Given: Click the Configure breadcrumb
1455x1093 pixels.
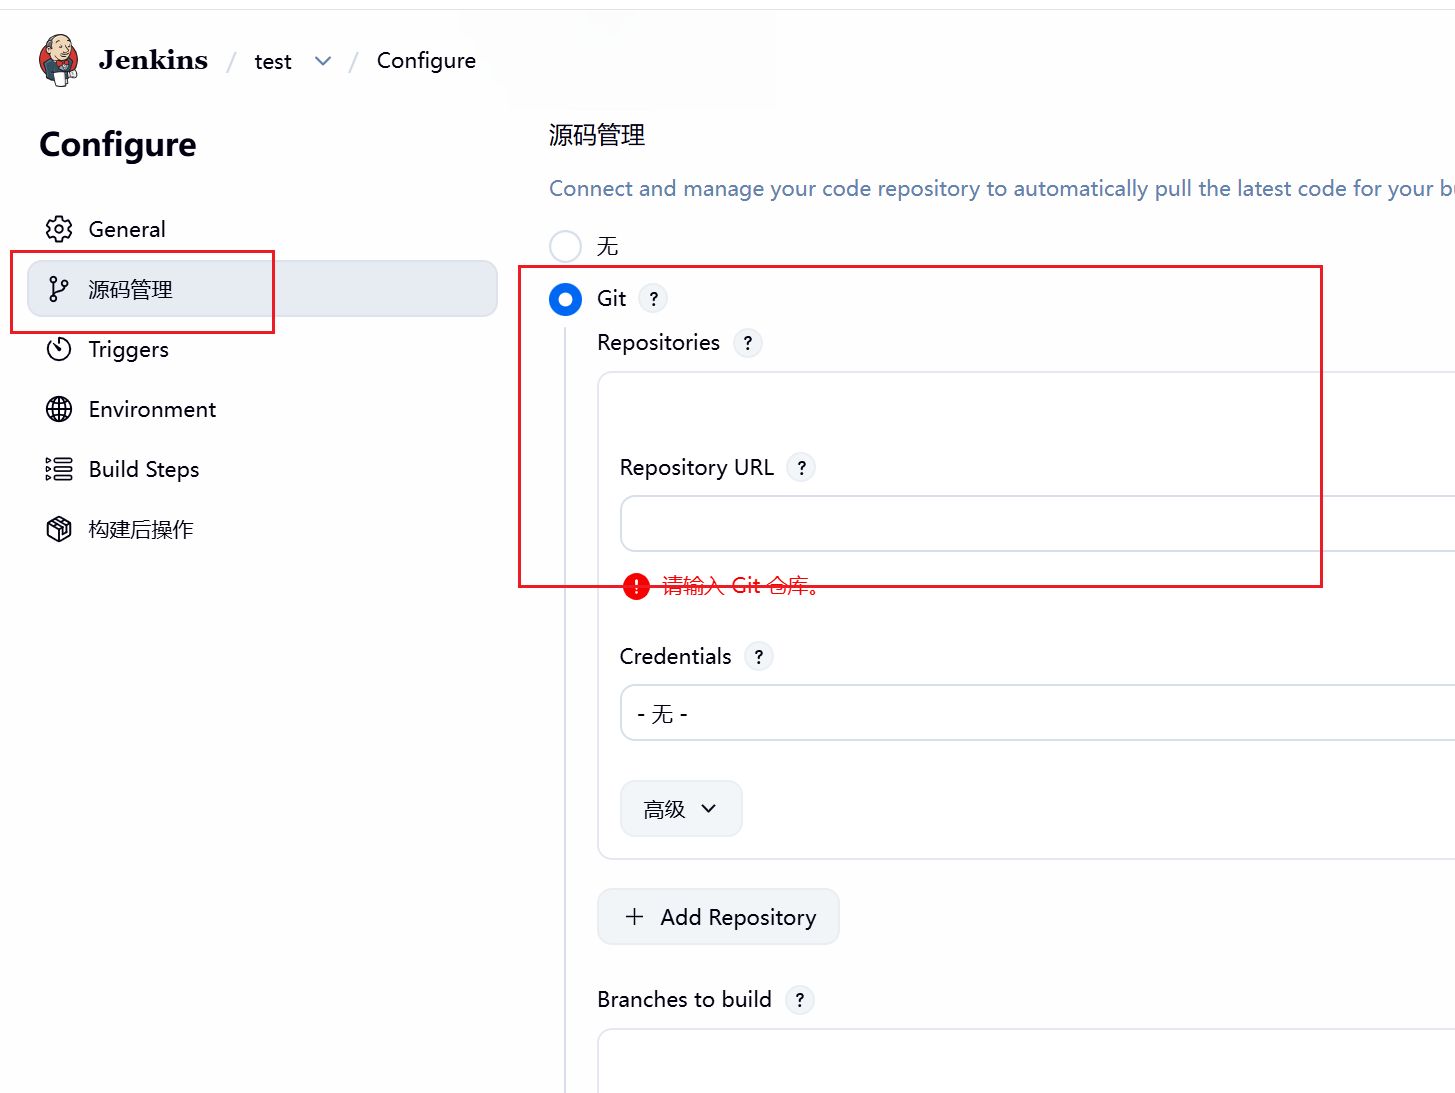Looking at the screenshot, I should point(426,61).
